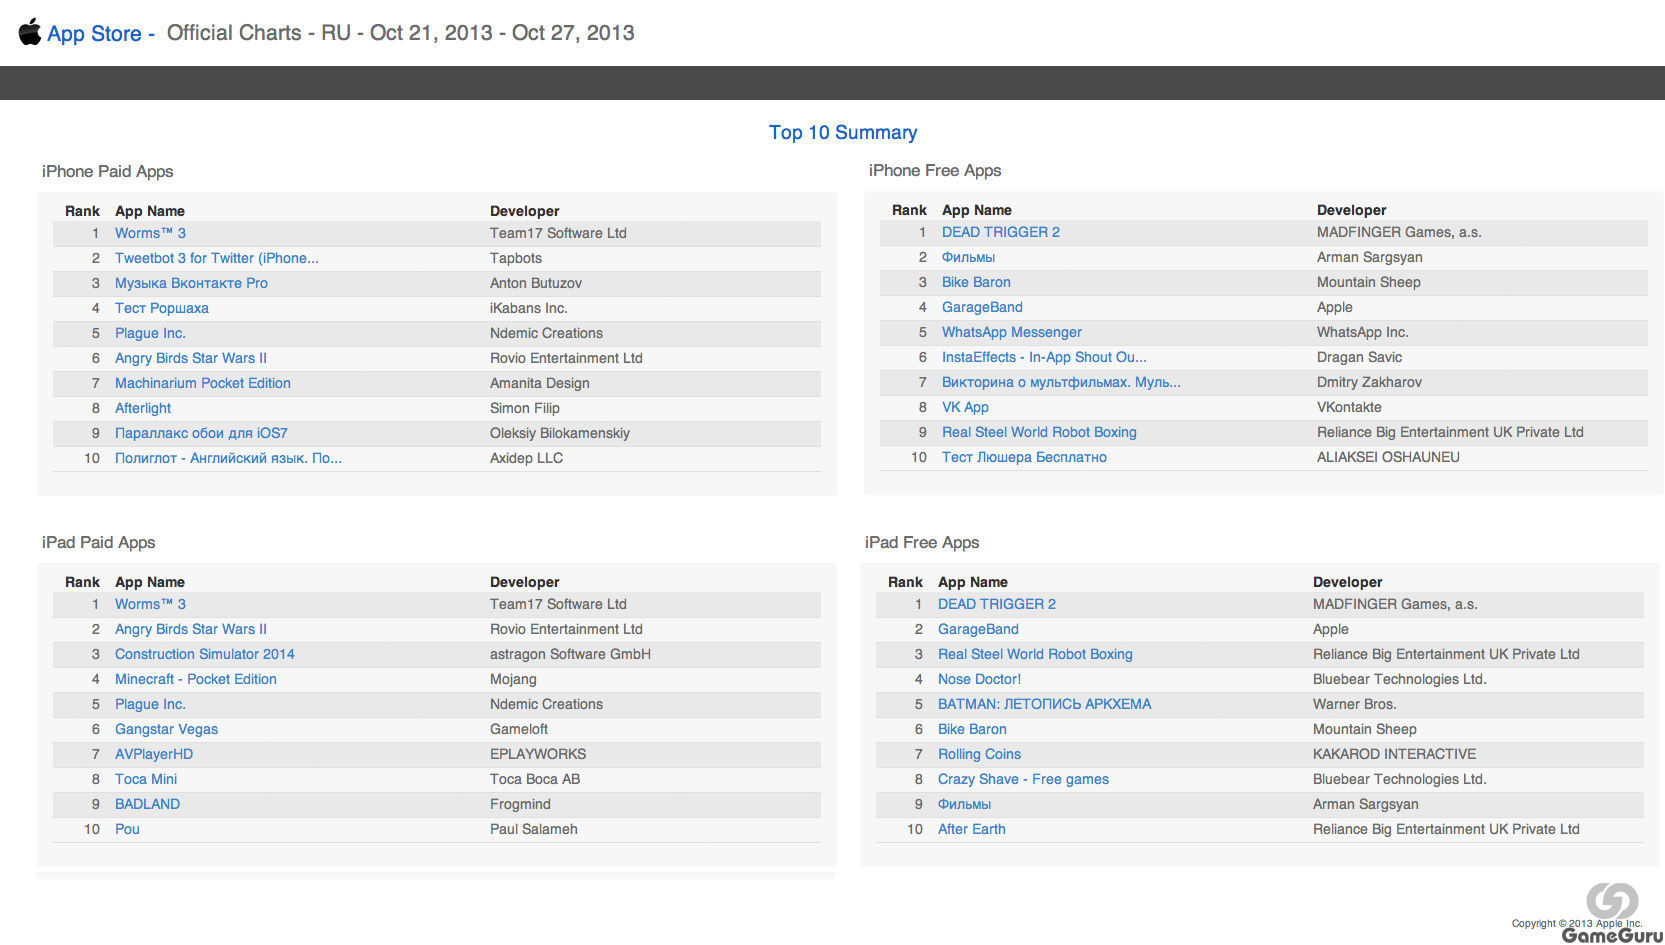Screen dimensions: 1665x945
Task: Open InstaEffects - In-App Shout Ou... link
Action: tap(1044, 357)
